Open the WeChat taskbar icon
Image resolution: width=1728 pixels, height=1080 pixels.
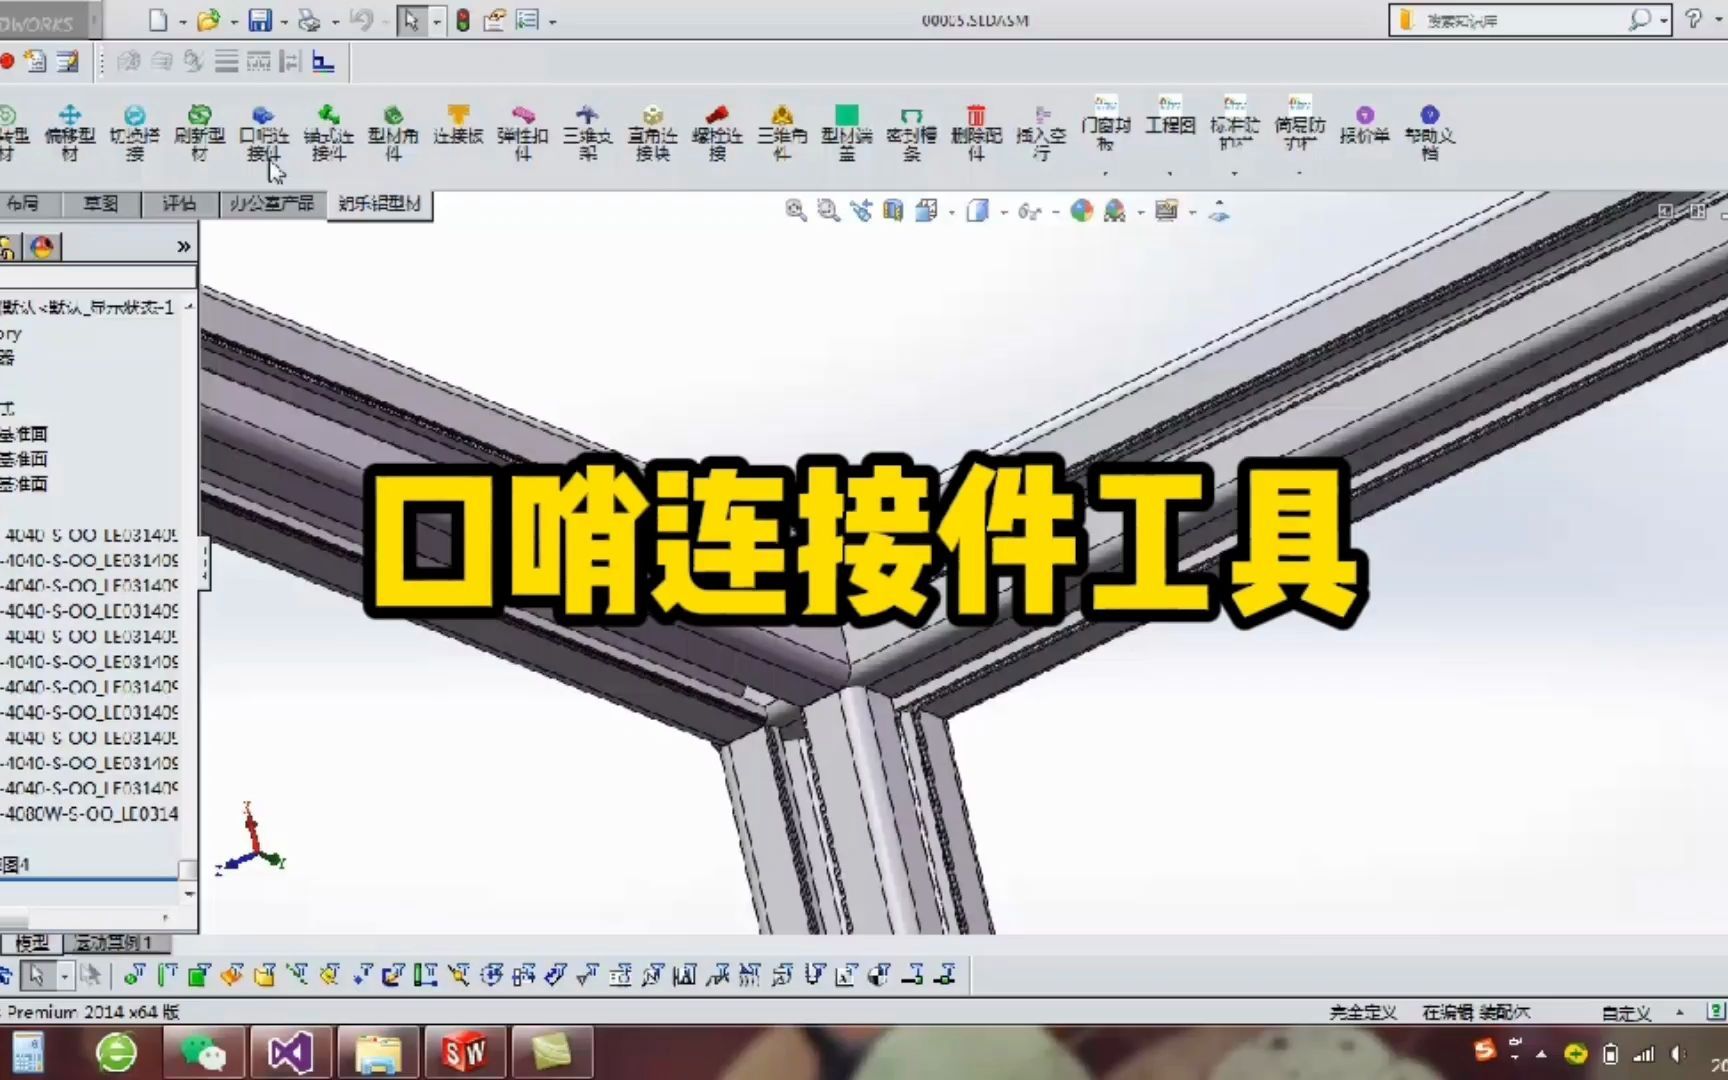click(x=203, y=1053)
